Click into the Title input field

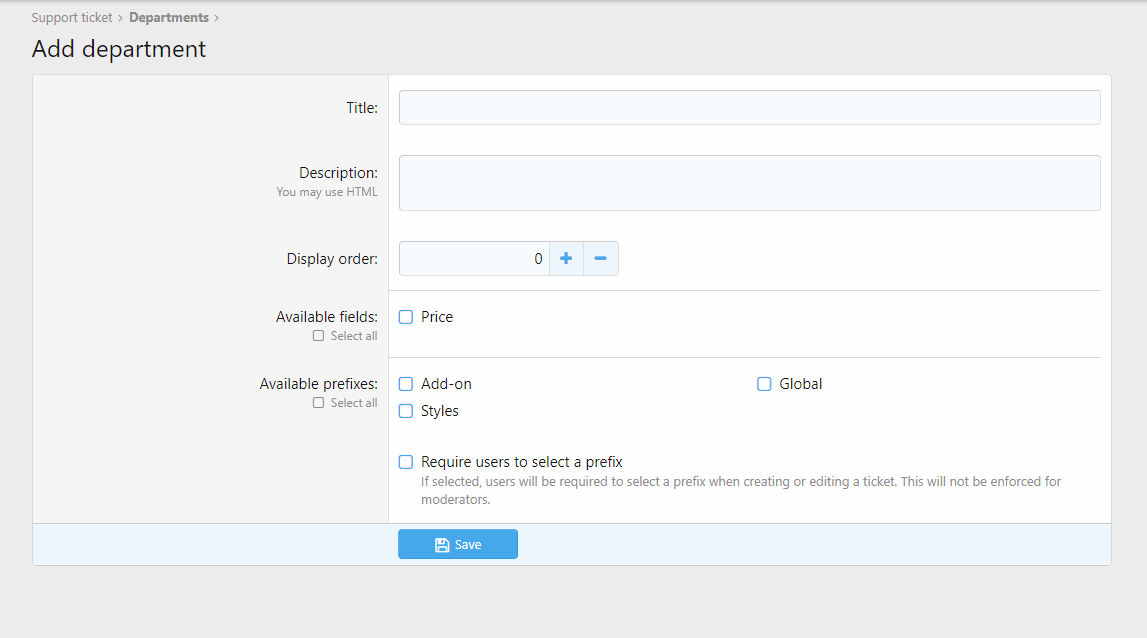click(749, 108)
